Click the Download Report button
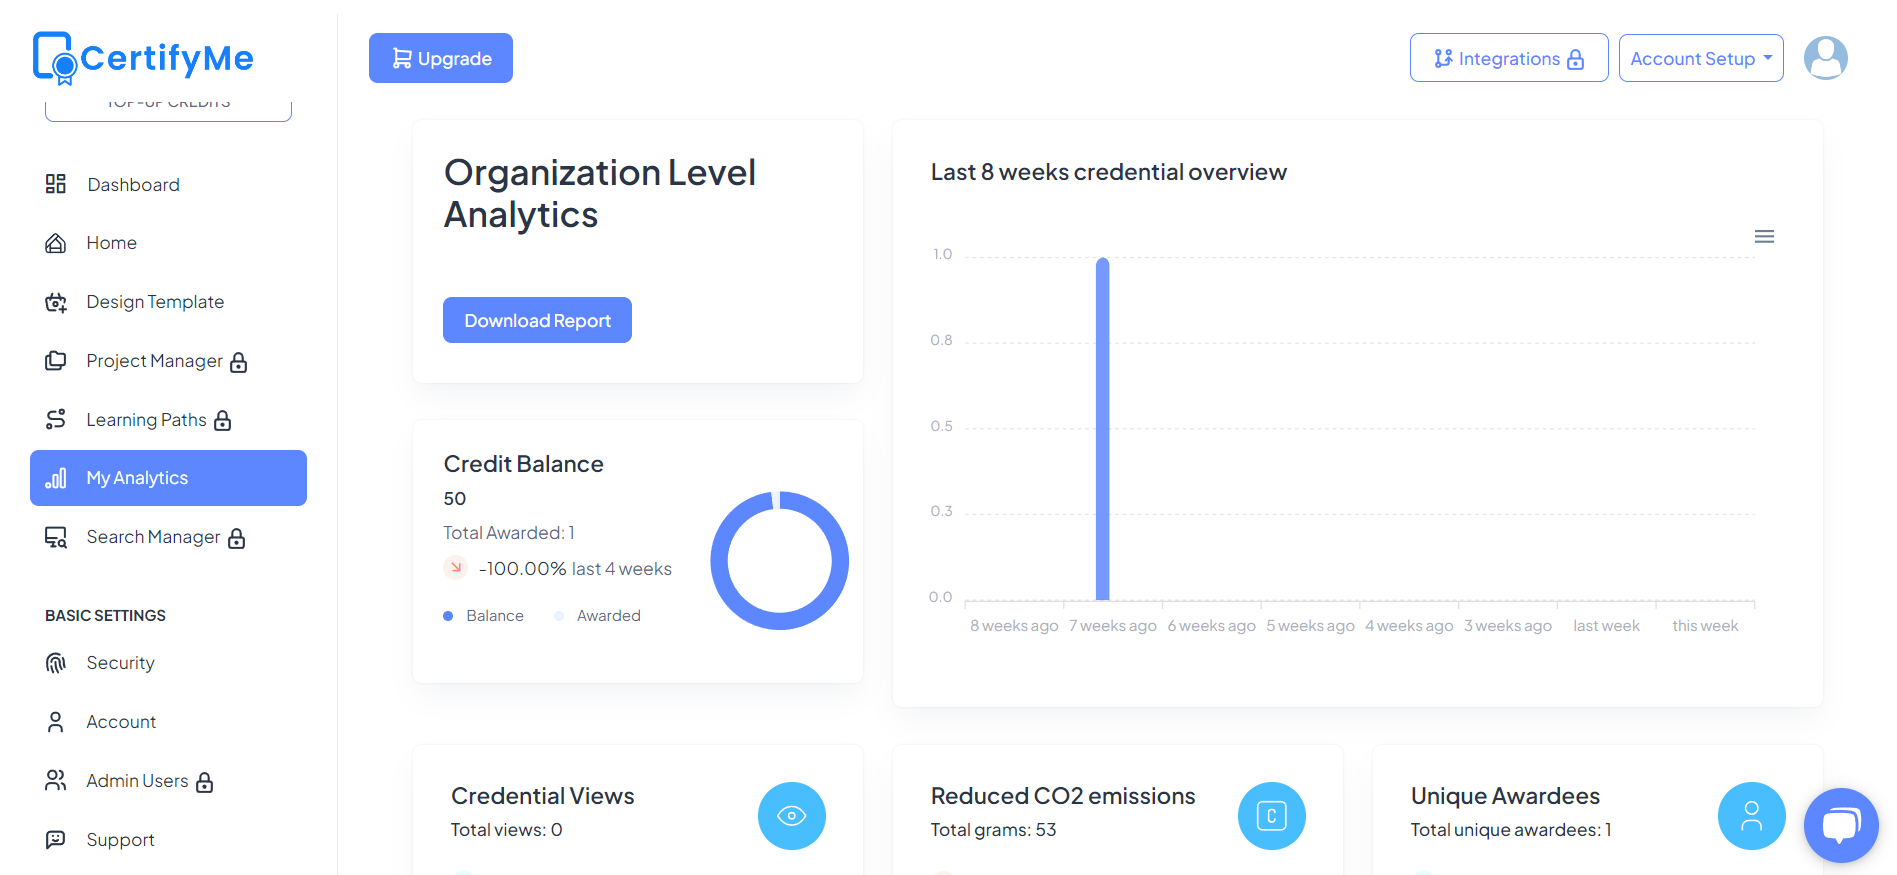 (537, 320)
